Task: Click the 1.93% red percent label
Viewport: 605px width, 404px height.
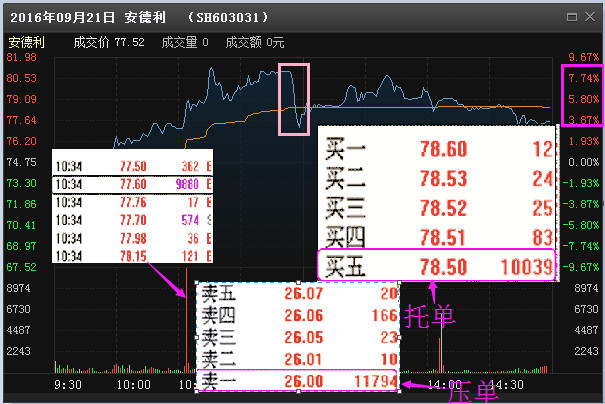Action: 583,141
